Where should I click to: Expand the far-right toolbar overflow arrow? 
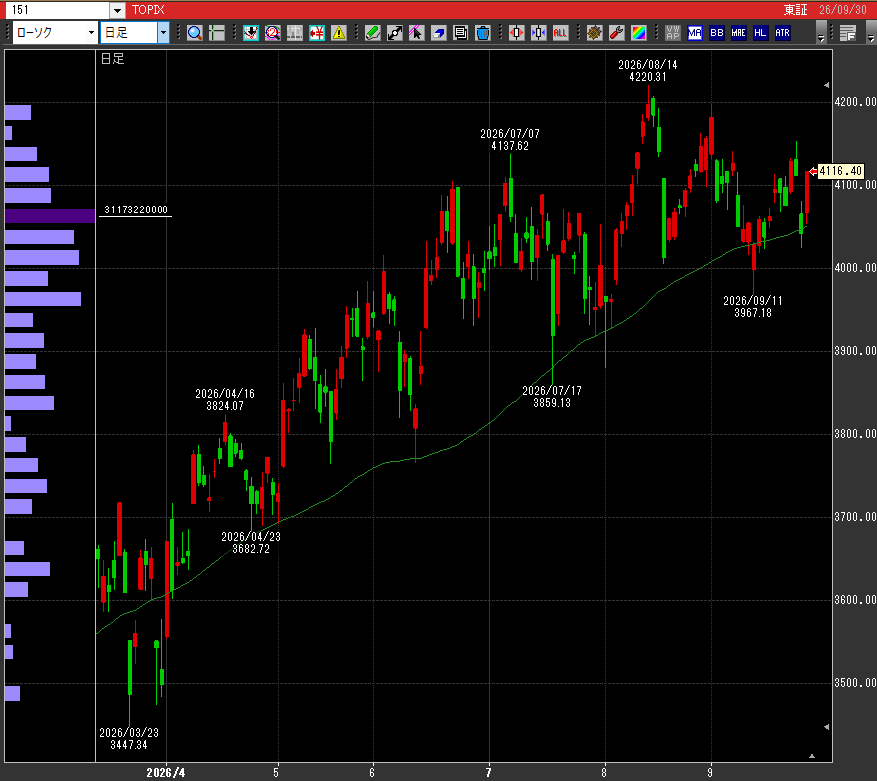point(870,33)
